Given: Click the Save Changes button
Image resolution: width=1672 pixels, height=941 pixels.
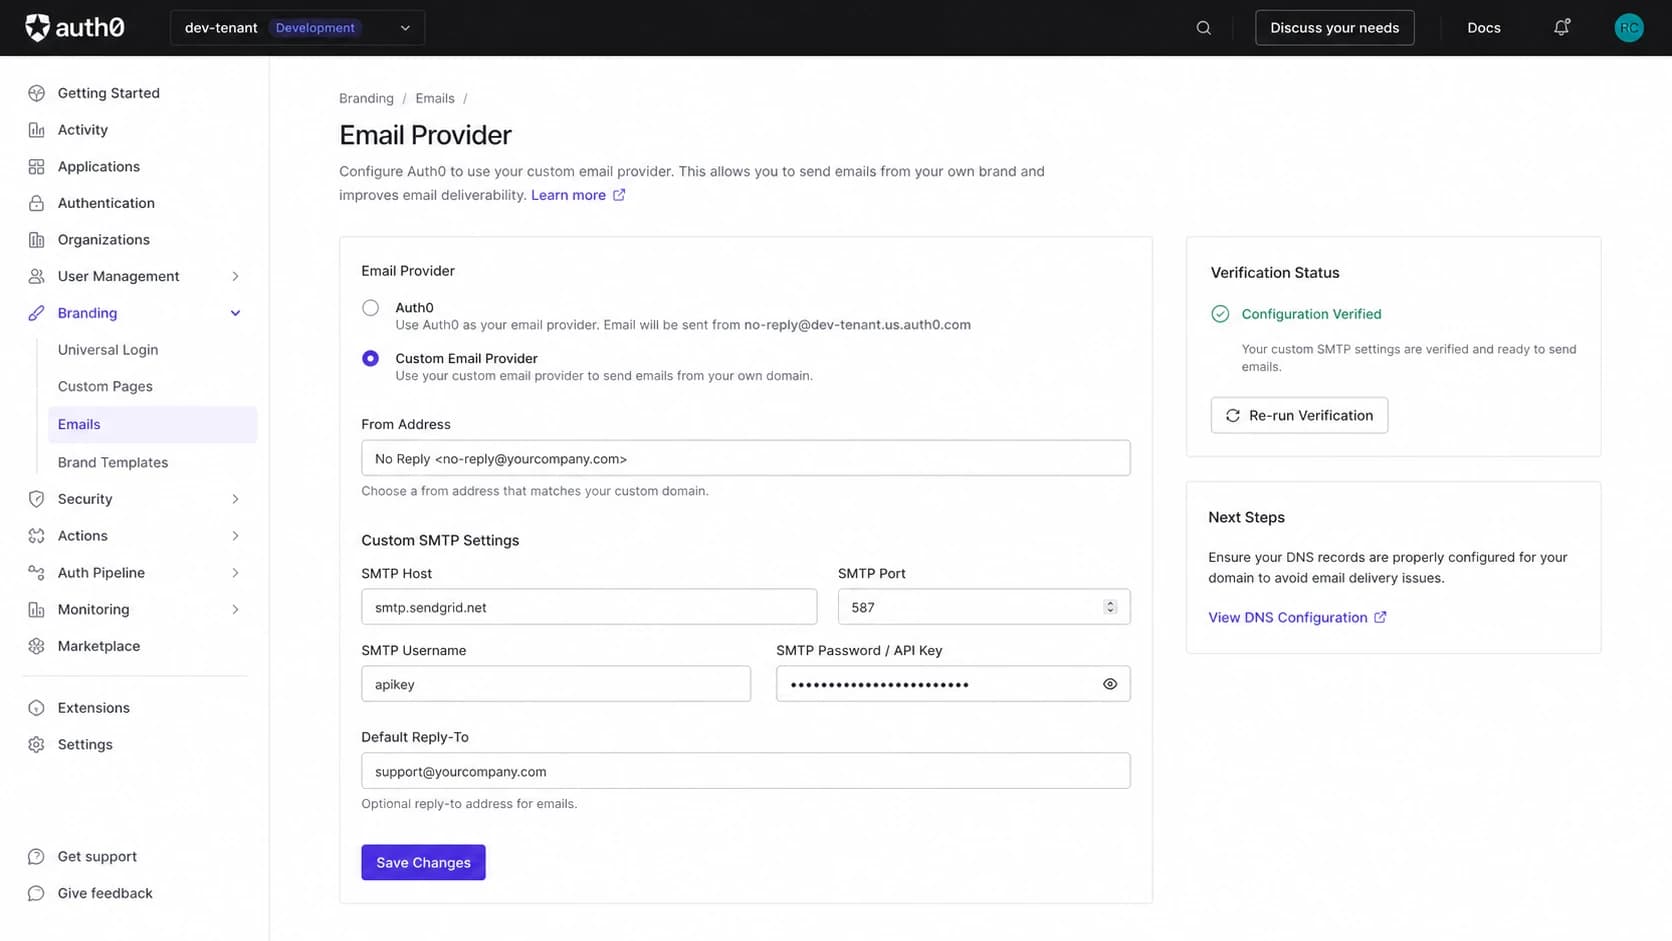Looking at the screenshot, I should (423, 862).
